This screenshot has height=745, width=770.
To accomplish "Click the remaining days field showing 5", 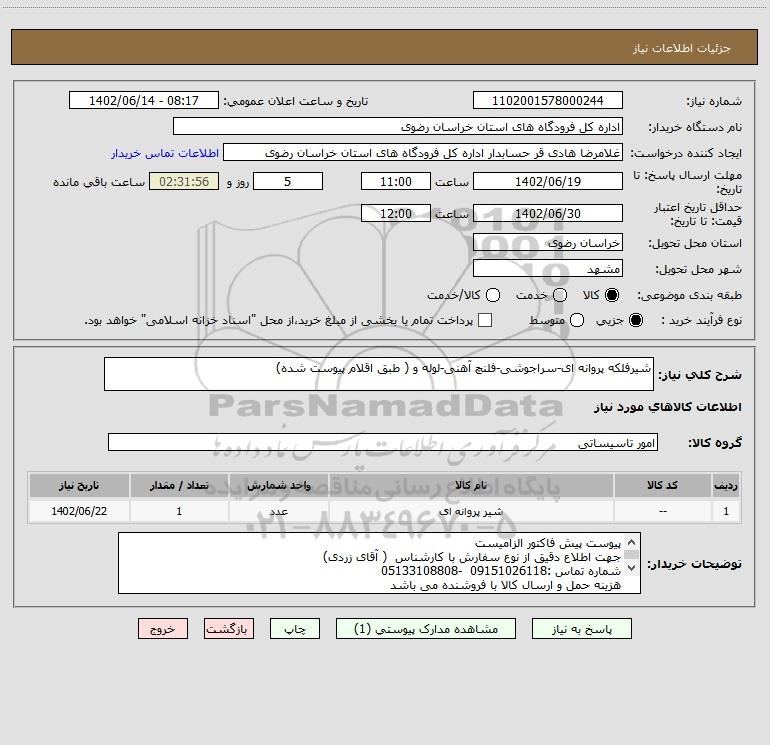I will (288, 181).
